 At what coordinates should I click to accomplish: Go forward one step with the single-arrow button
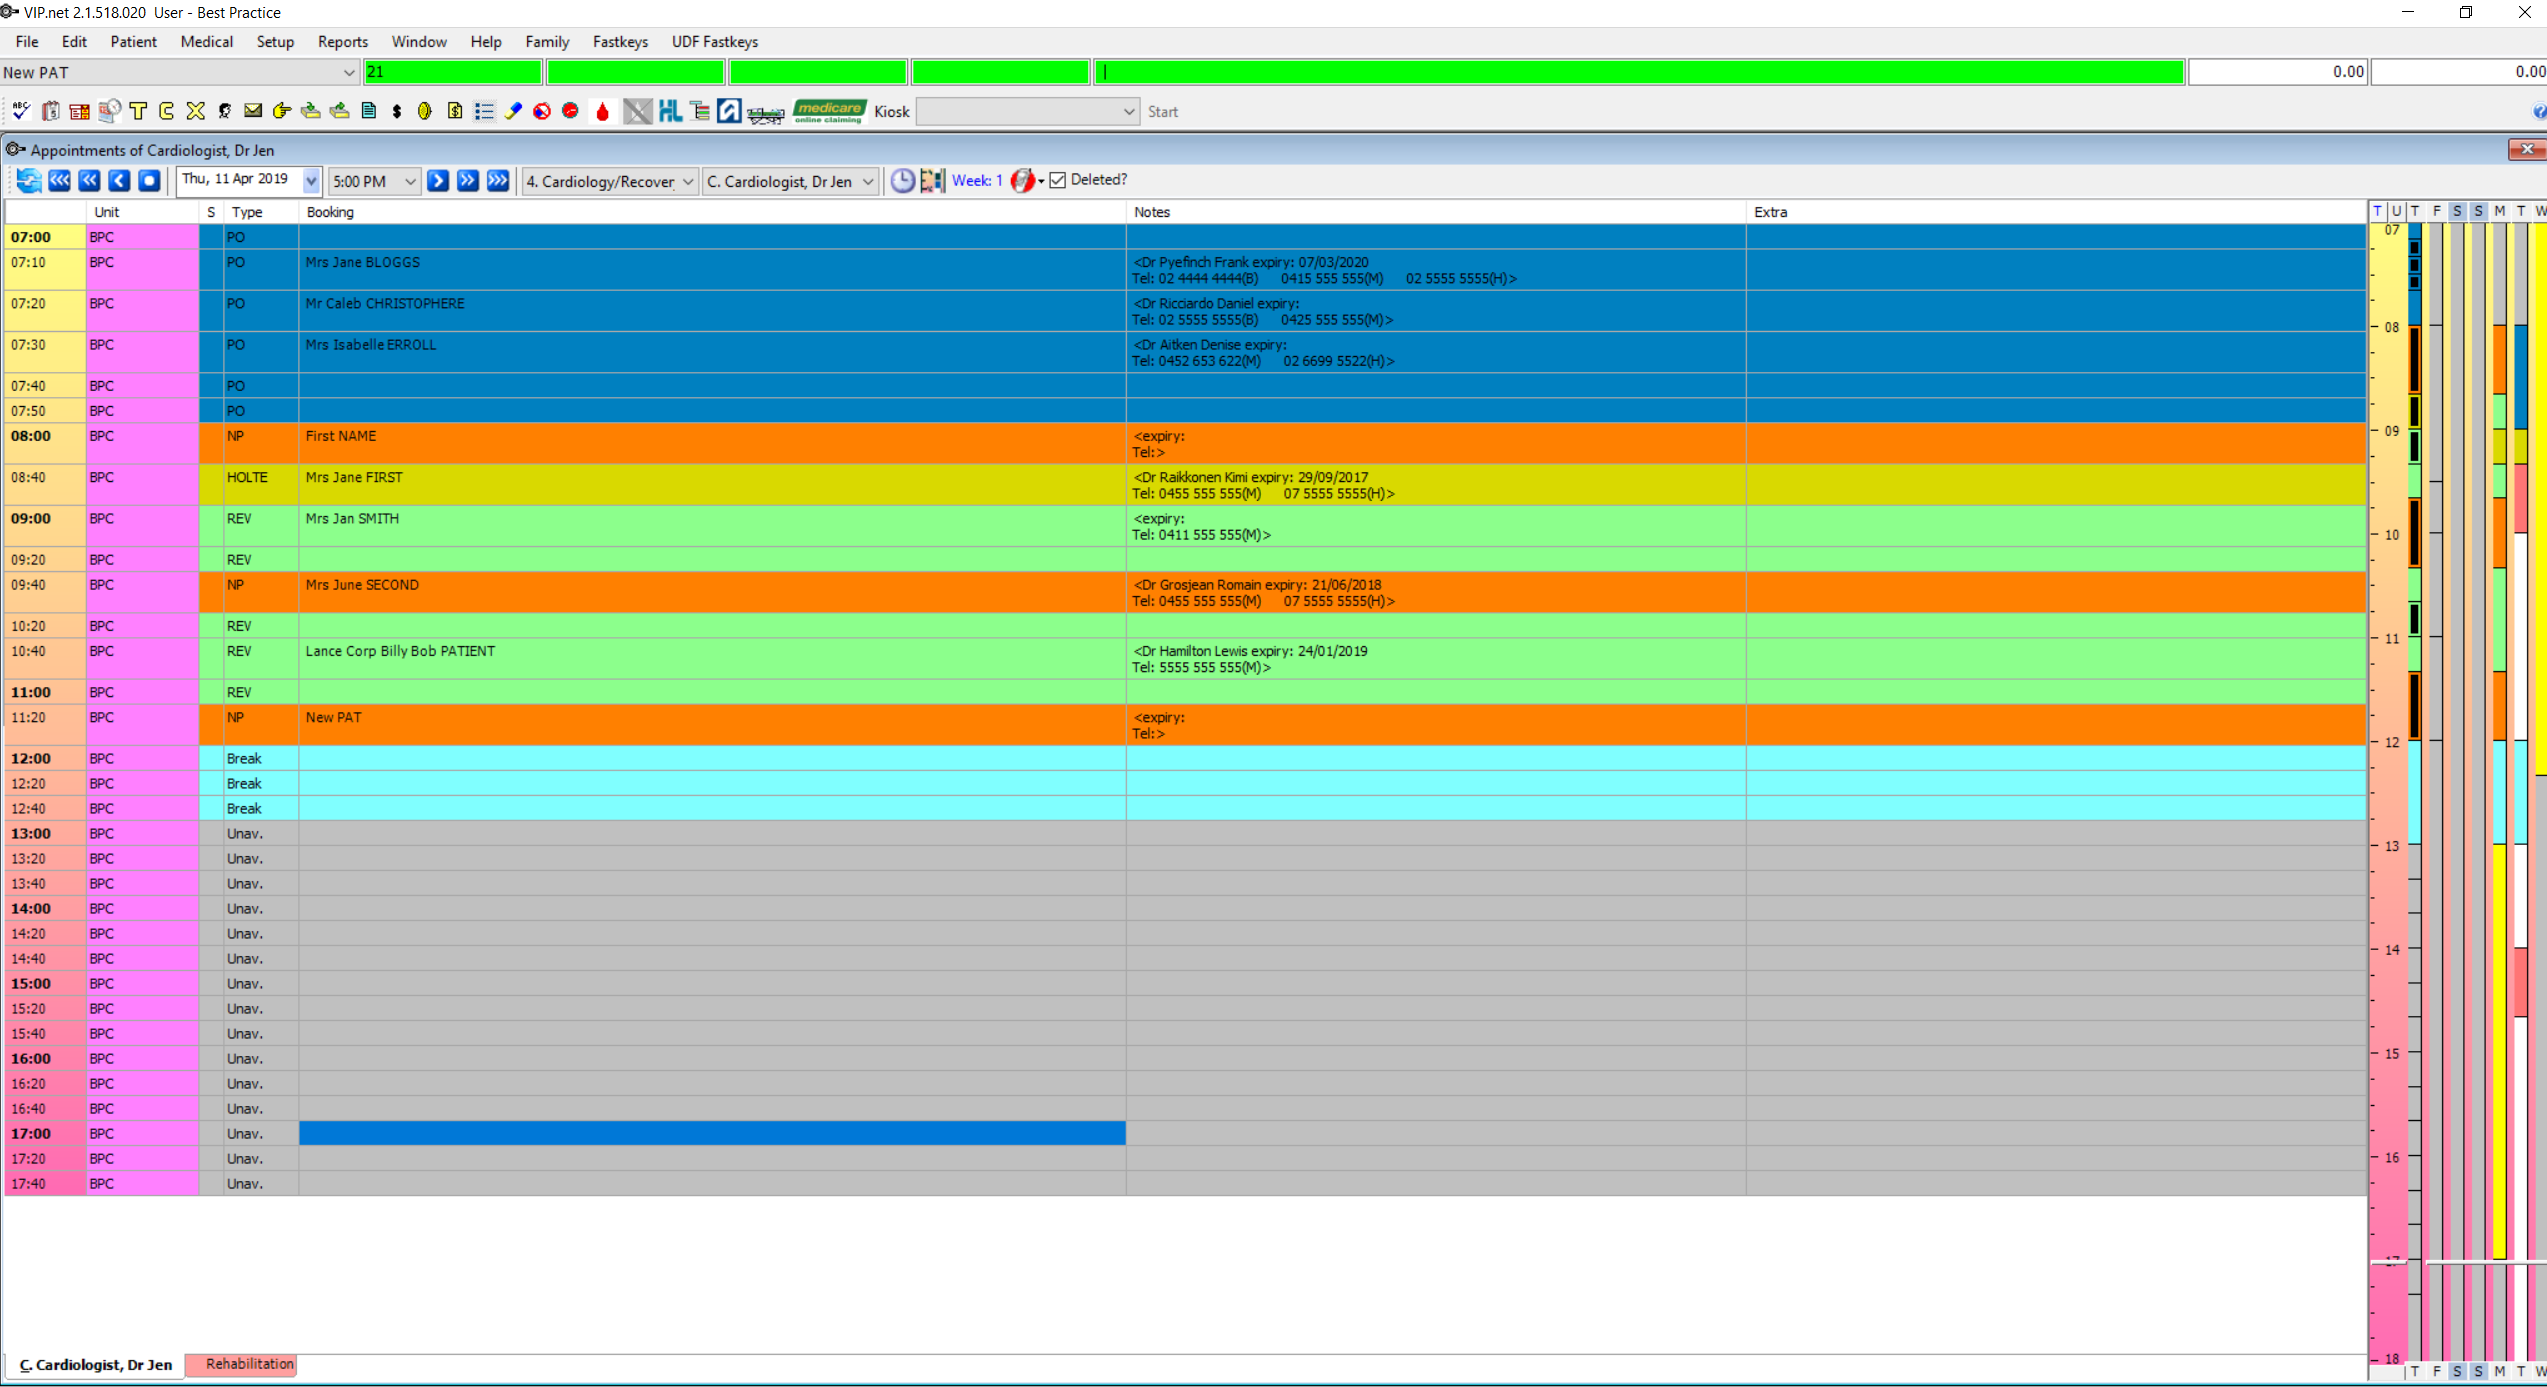[x=437, y=181]
